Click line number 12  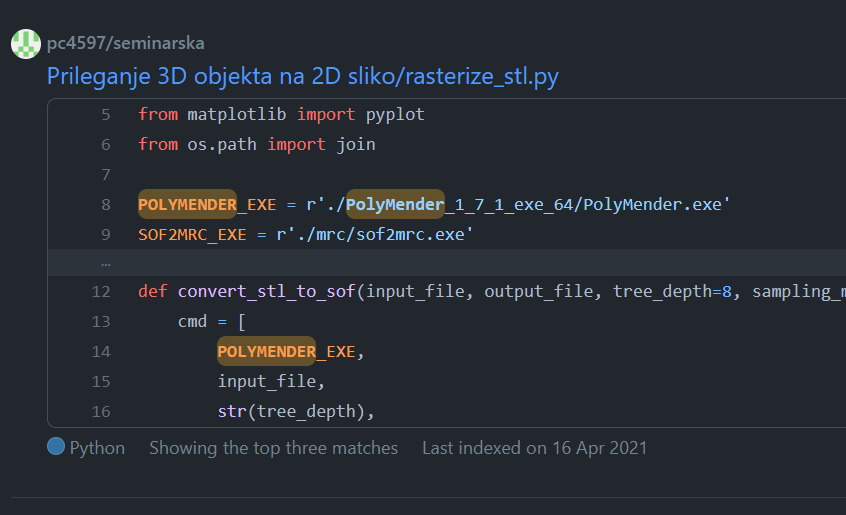pyautogui.click(x=101, y=292)
